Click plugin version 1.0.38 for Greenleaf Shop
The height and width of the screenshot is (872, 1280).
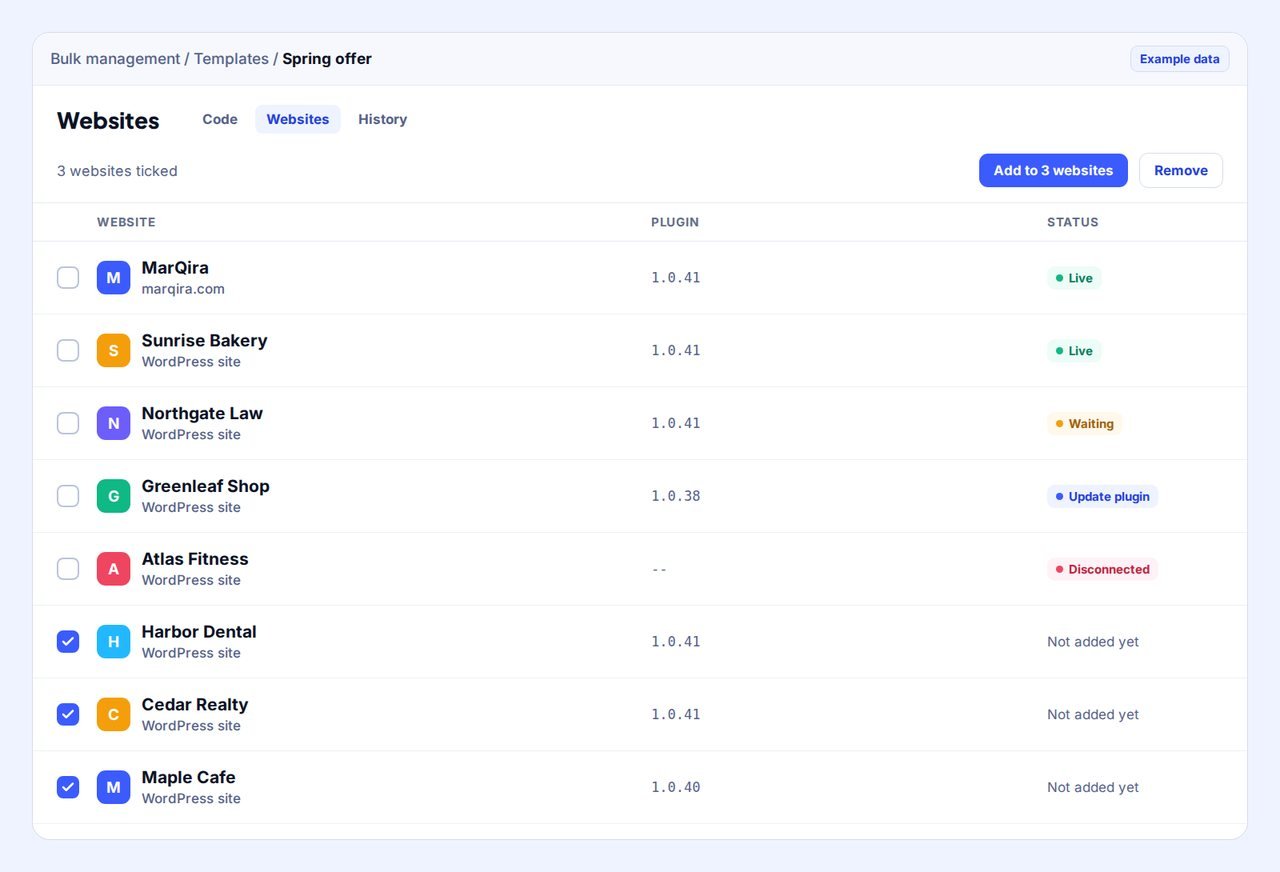676,496
